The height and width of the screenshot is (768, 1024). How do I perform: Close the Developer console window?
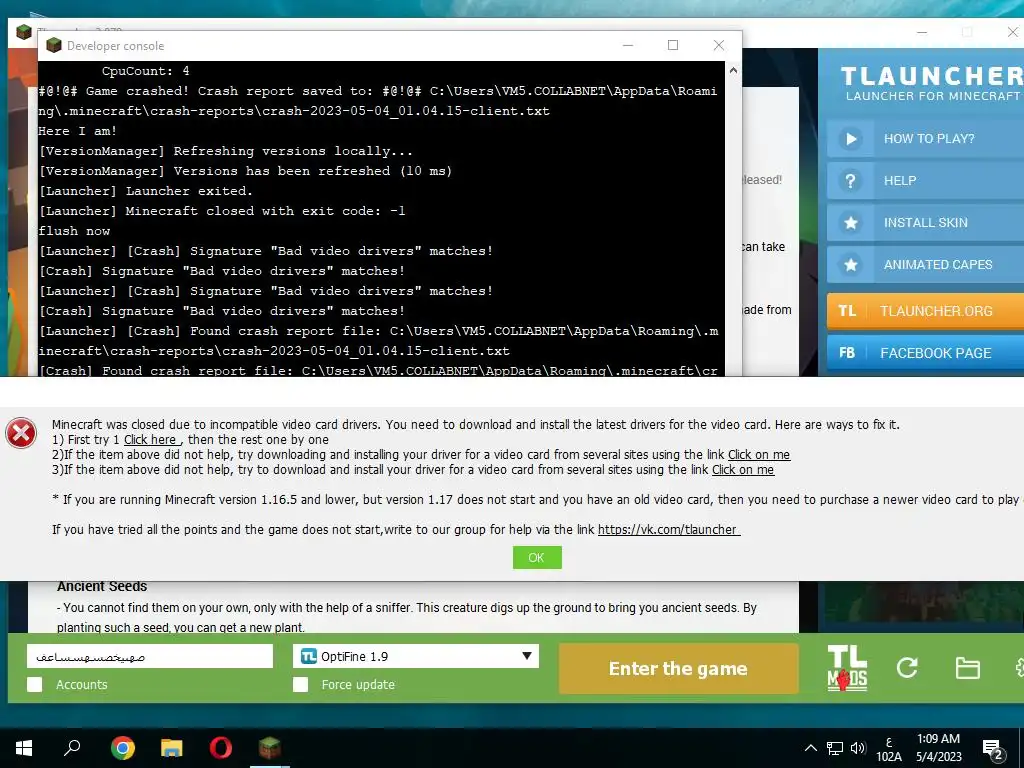point(718,45)
